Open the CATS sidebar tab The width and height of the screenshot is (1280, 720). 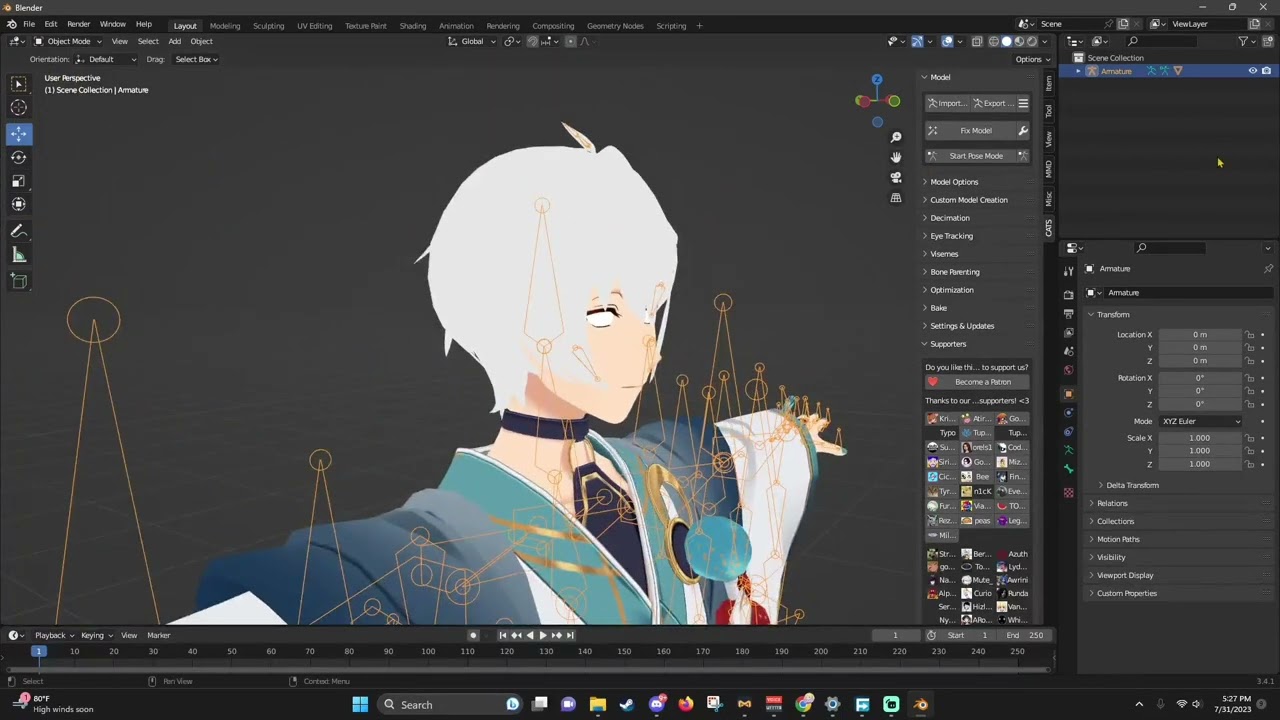click(1048, 228)
